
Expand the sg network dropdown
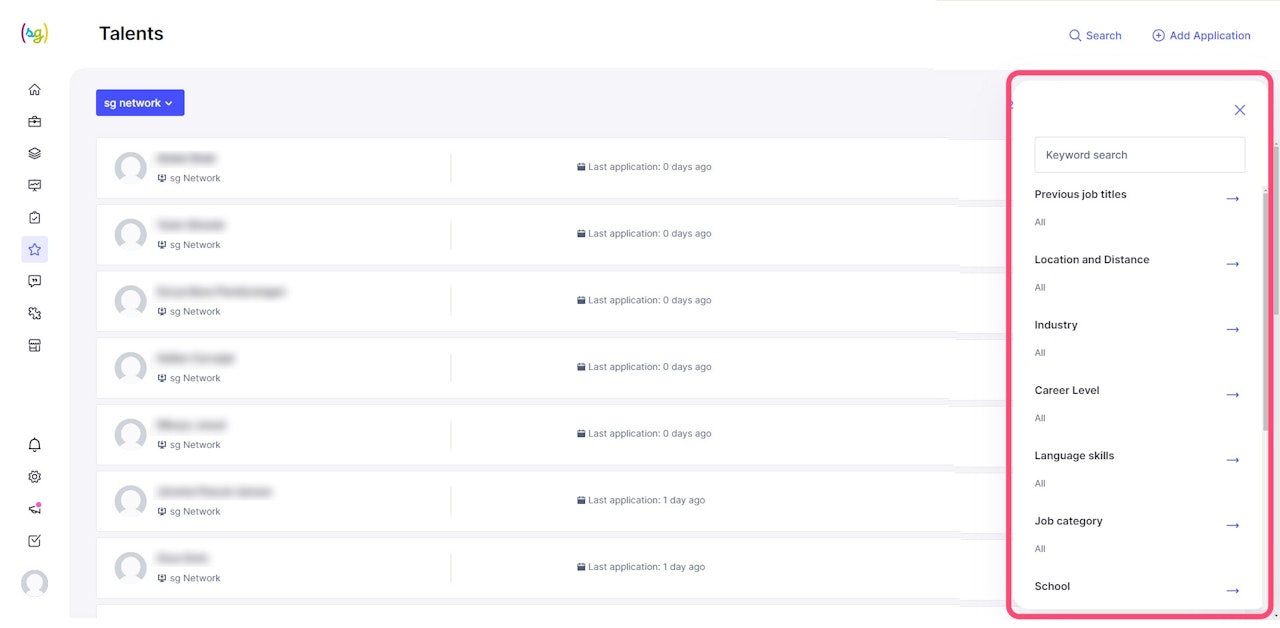(x=140, y=103)
